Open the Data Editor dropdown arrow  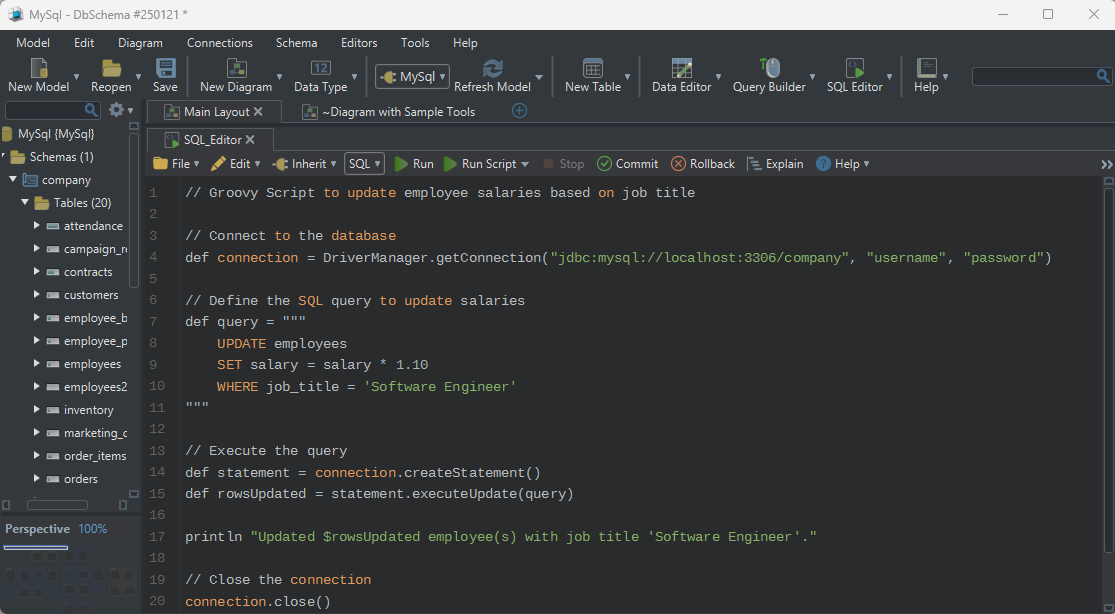[718, 77]
